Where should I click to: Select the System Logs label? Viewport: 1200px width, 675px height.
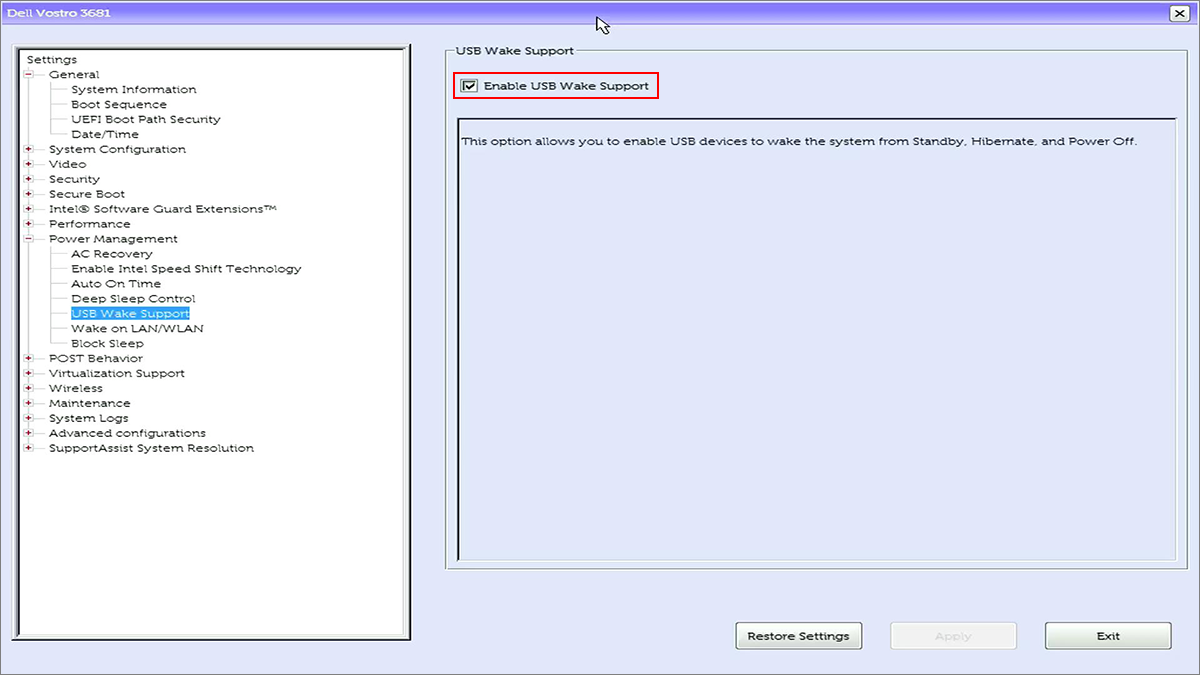[88, 419]
